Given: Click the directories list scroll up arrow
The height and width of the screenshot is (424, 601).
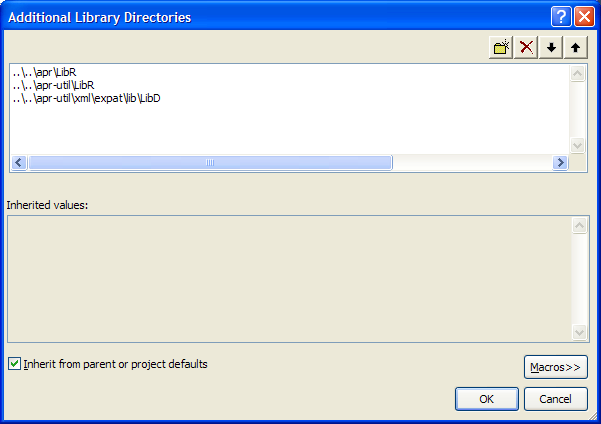Looking at the screenshot, I should 578,73.
